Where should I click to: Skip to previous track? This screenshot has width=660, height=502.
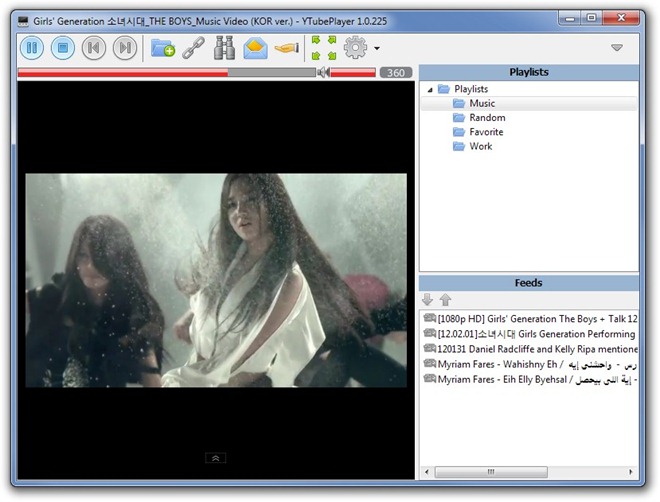pos(93,48)
